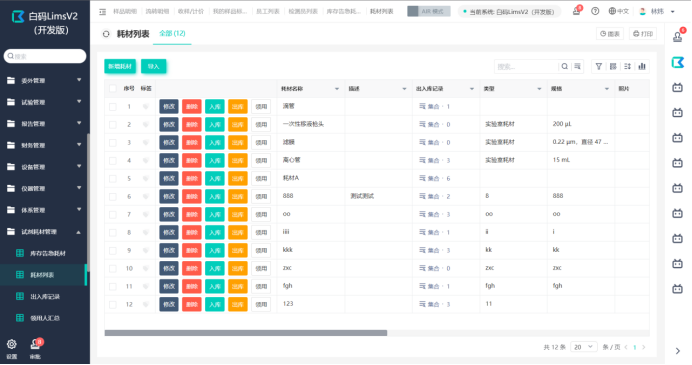Collapse the sidebar with the menu fold icon

click(102, 12)
